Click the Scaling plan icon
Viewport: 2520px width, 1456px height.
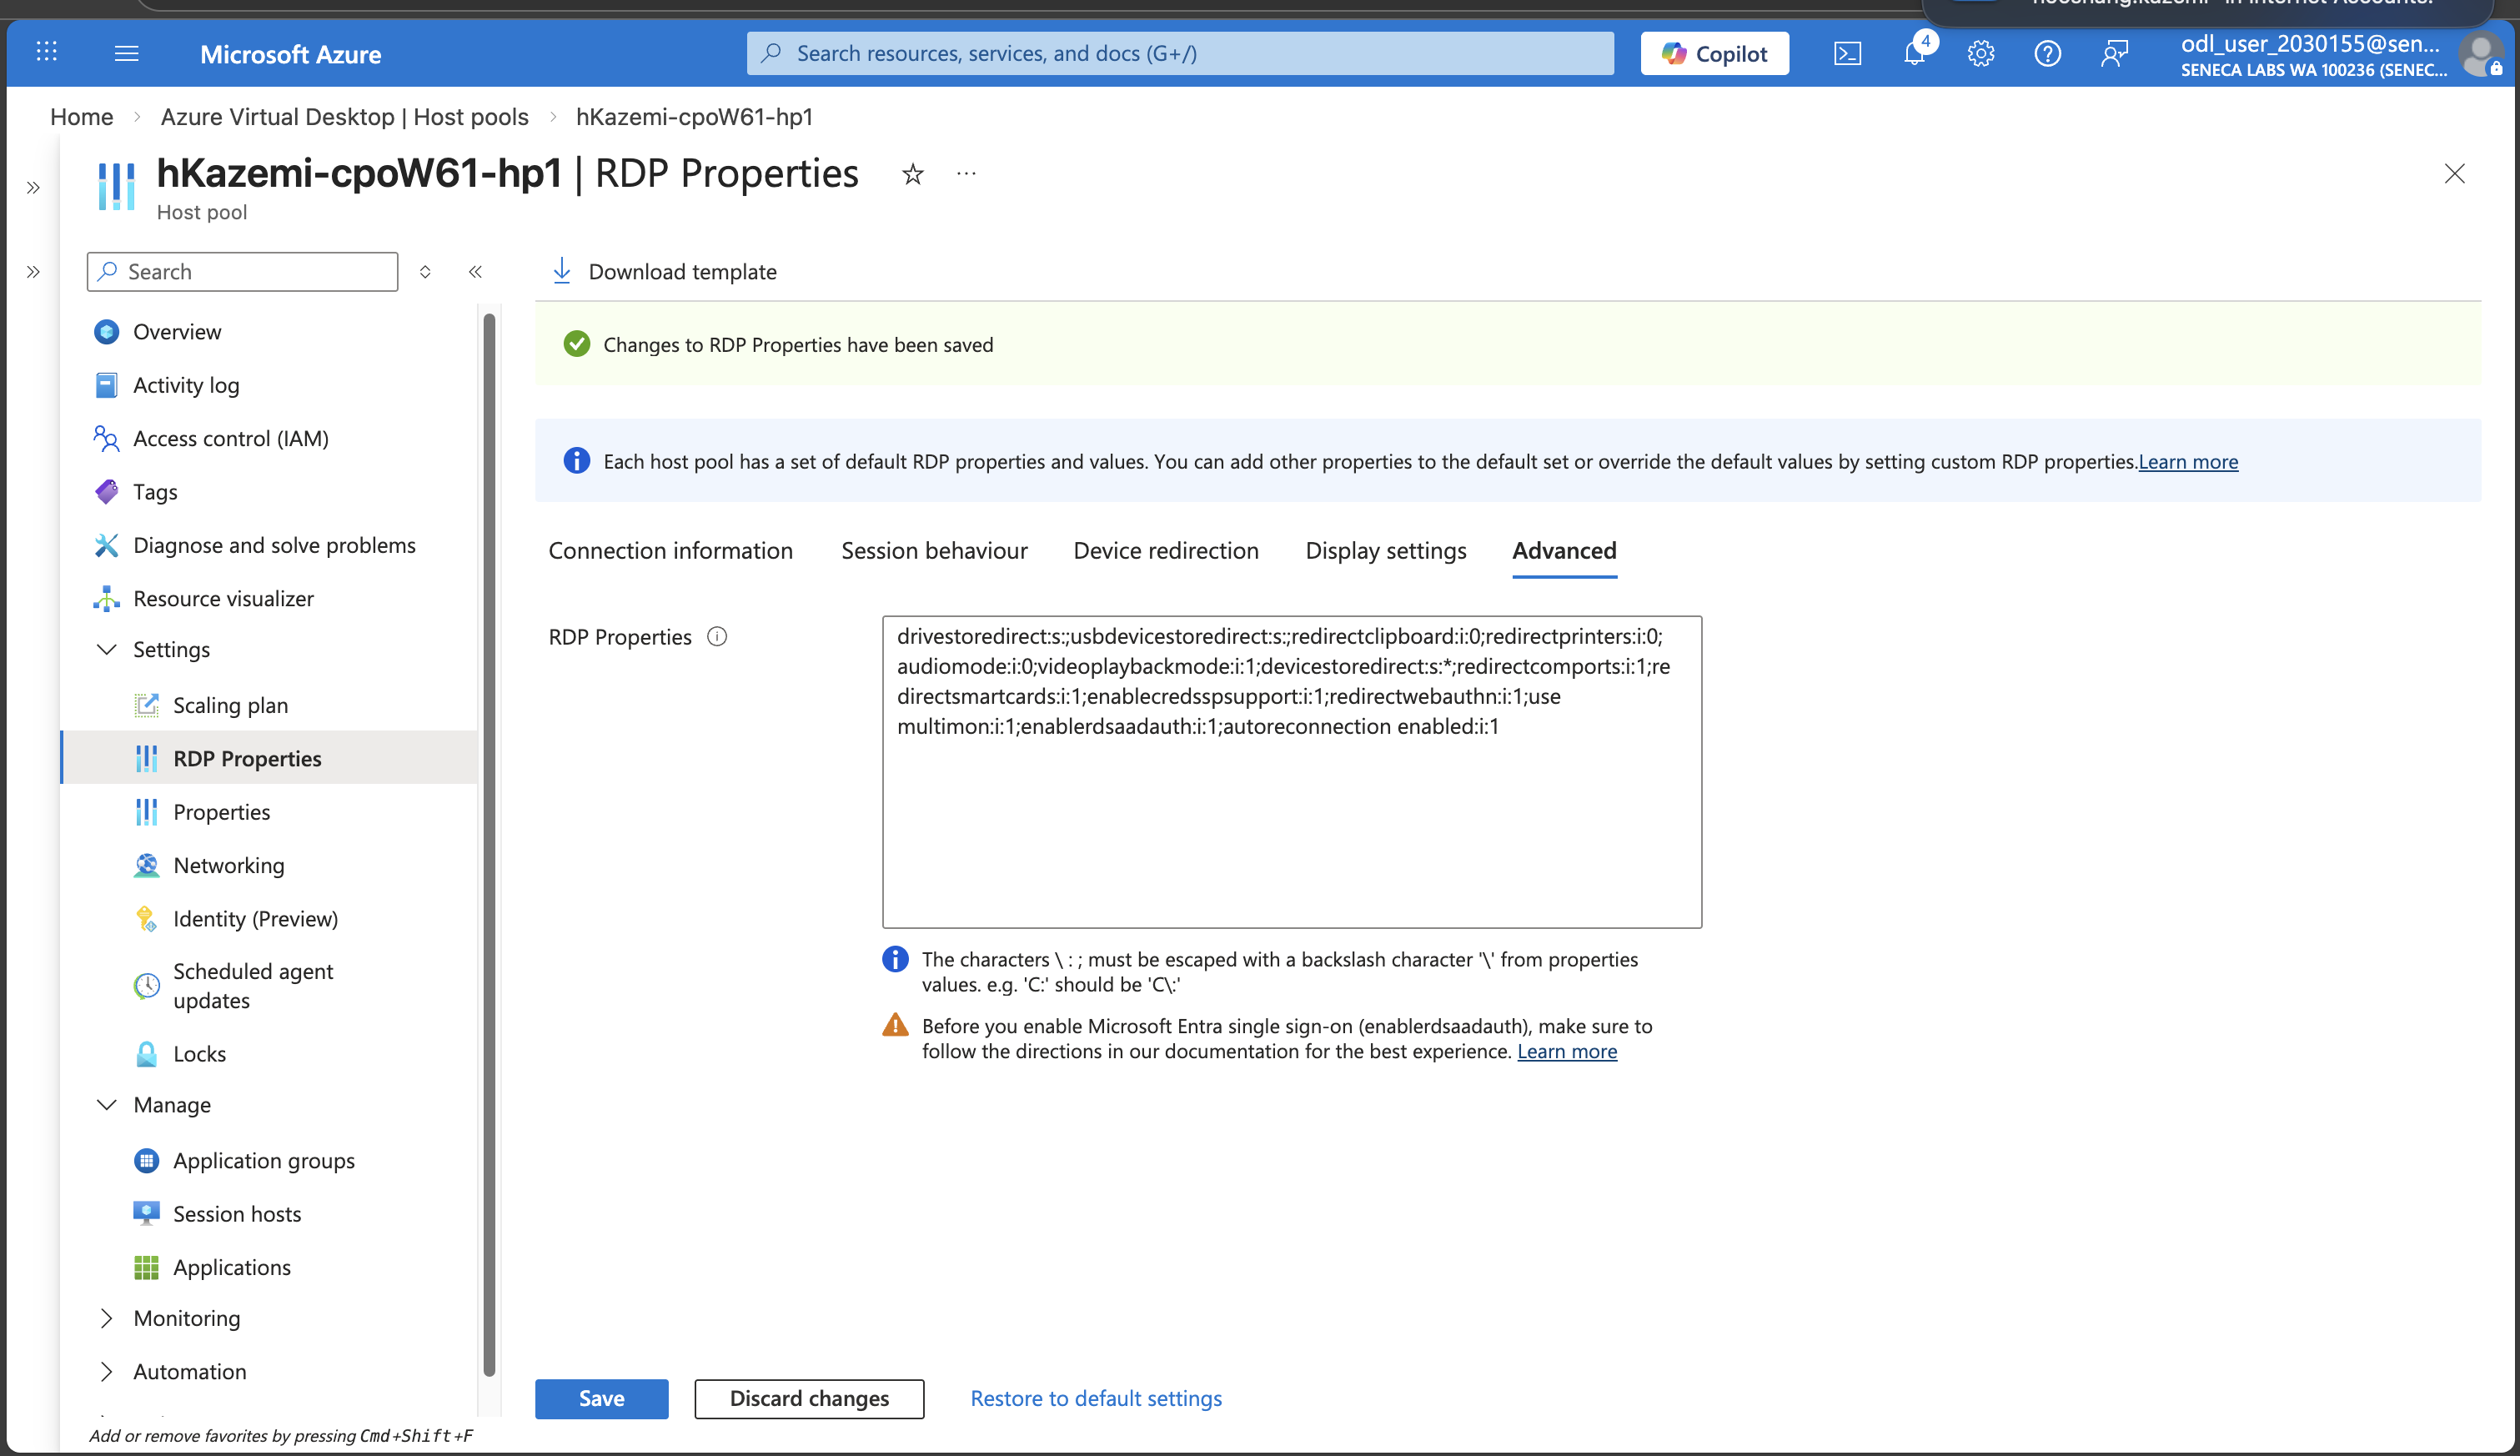[146, 705]
